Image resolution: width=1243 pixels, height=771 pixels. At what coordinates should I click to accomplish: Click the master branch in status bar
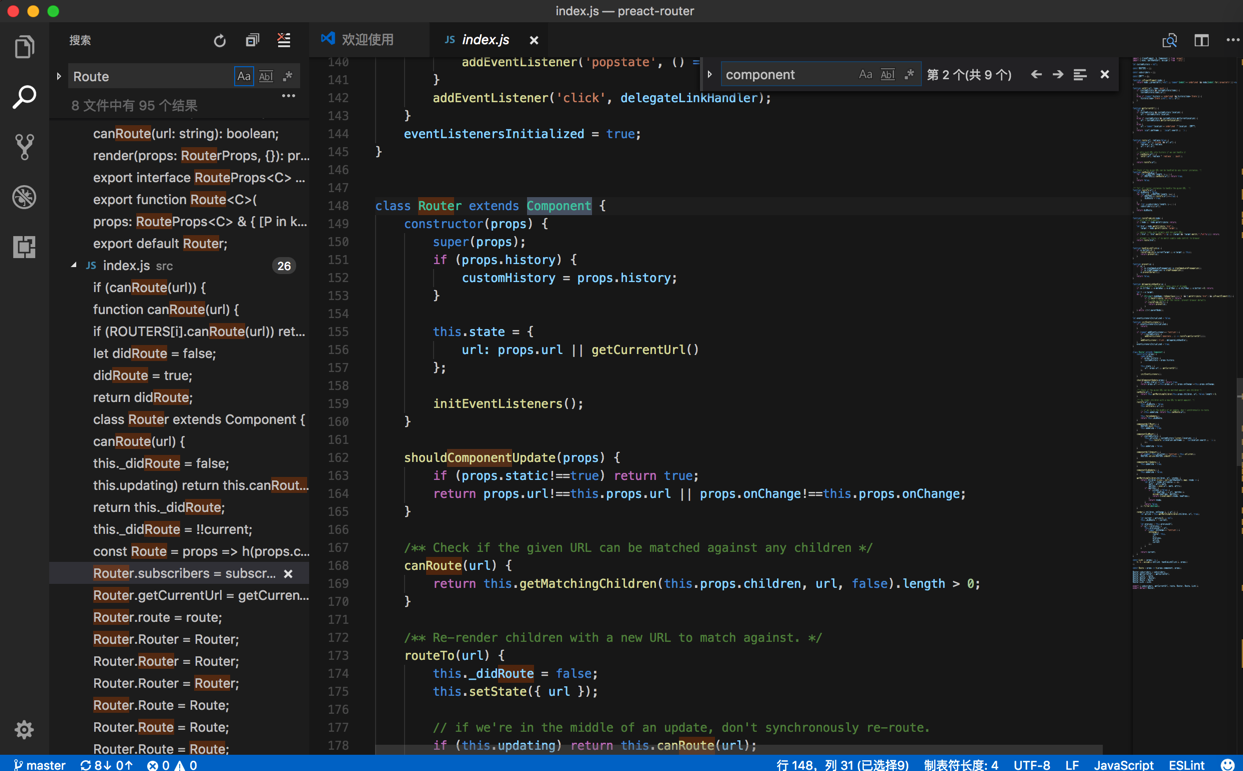point(40,764)
